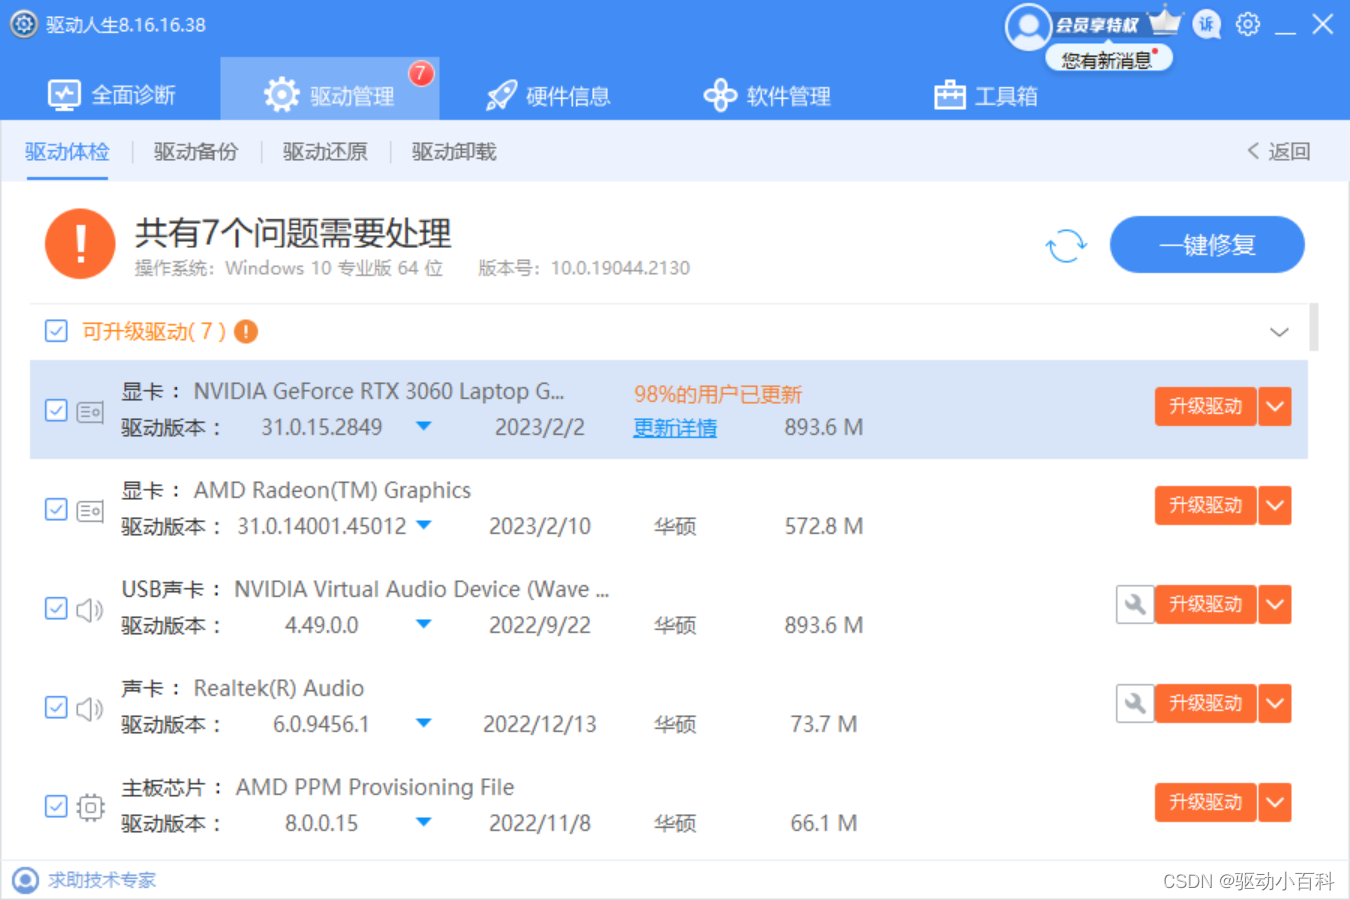Click the text 98%的用户已更新

click(718, 394)
